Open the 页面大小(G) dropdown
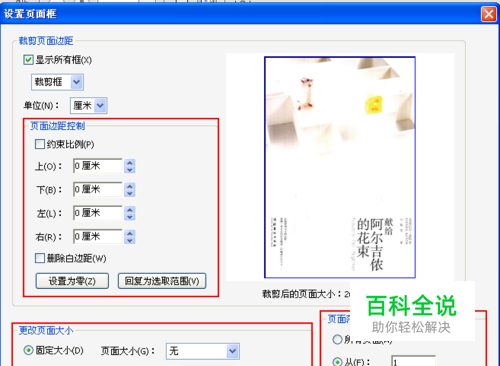The height and width of the screenshot is (366, 500). pos(203,351)
